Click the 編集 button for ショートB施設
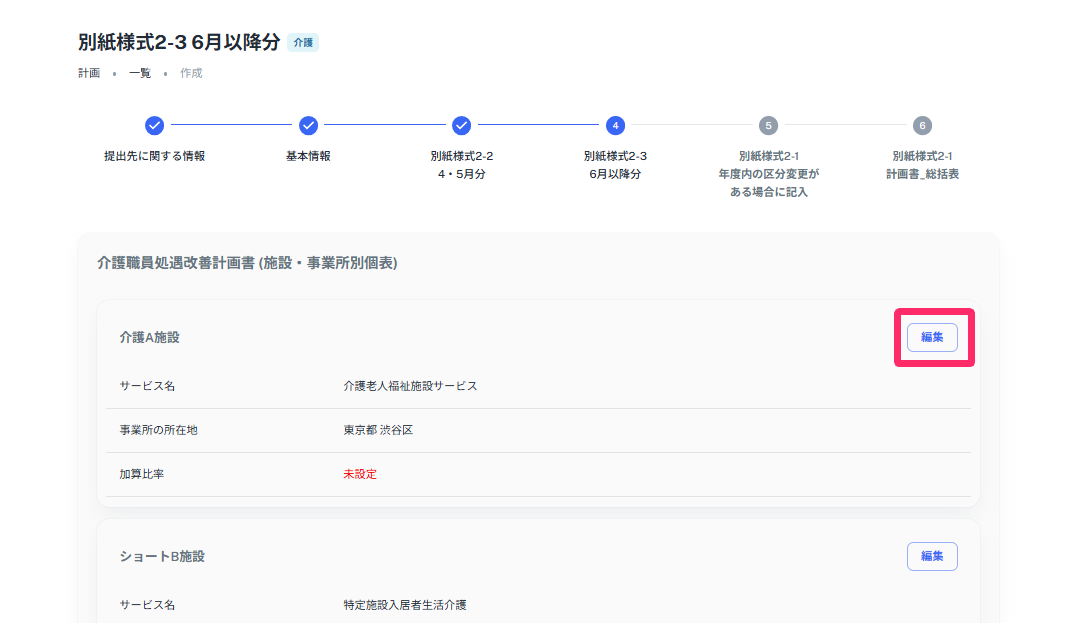Image resolution: width=1071 pixels, height=623 pixels. tap(932, 556)
